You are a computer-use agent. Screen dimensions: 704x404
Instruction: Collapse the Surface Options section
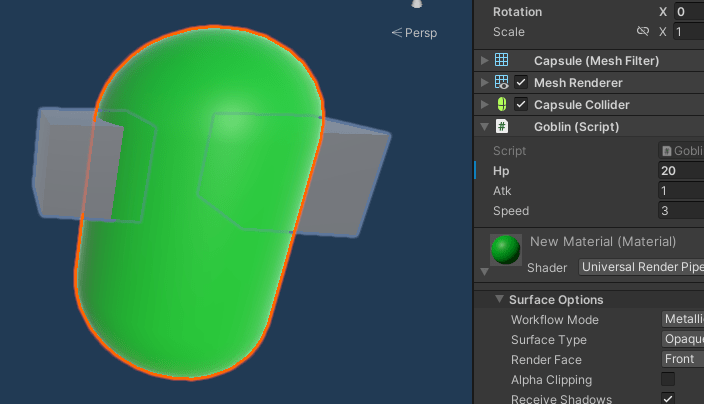pyautogui.click(x=498, y=300)
